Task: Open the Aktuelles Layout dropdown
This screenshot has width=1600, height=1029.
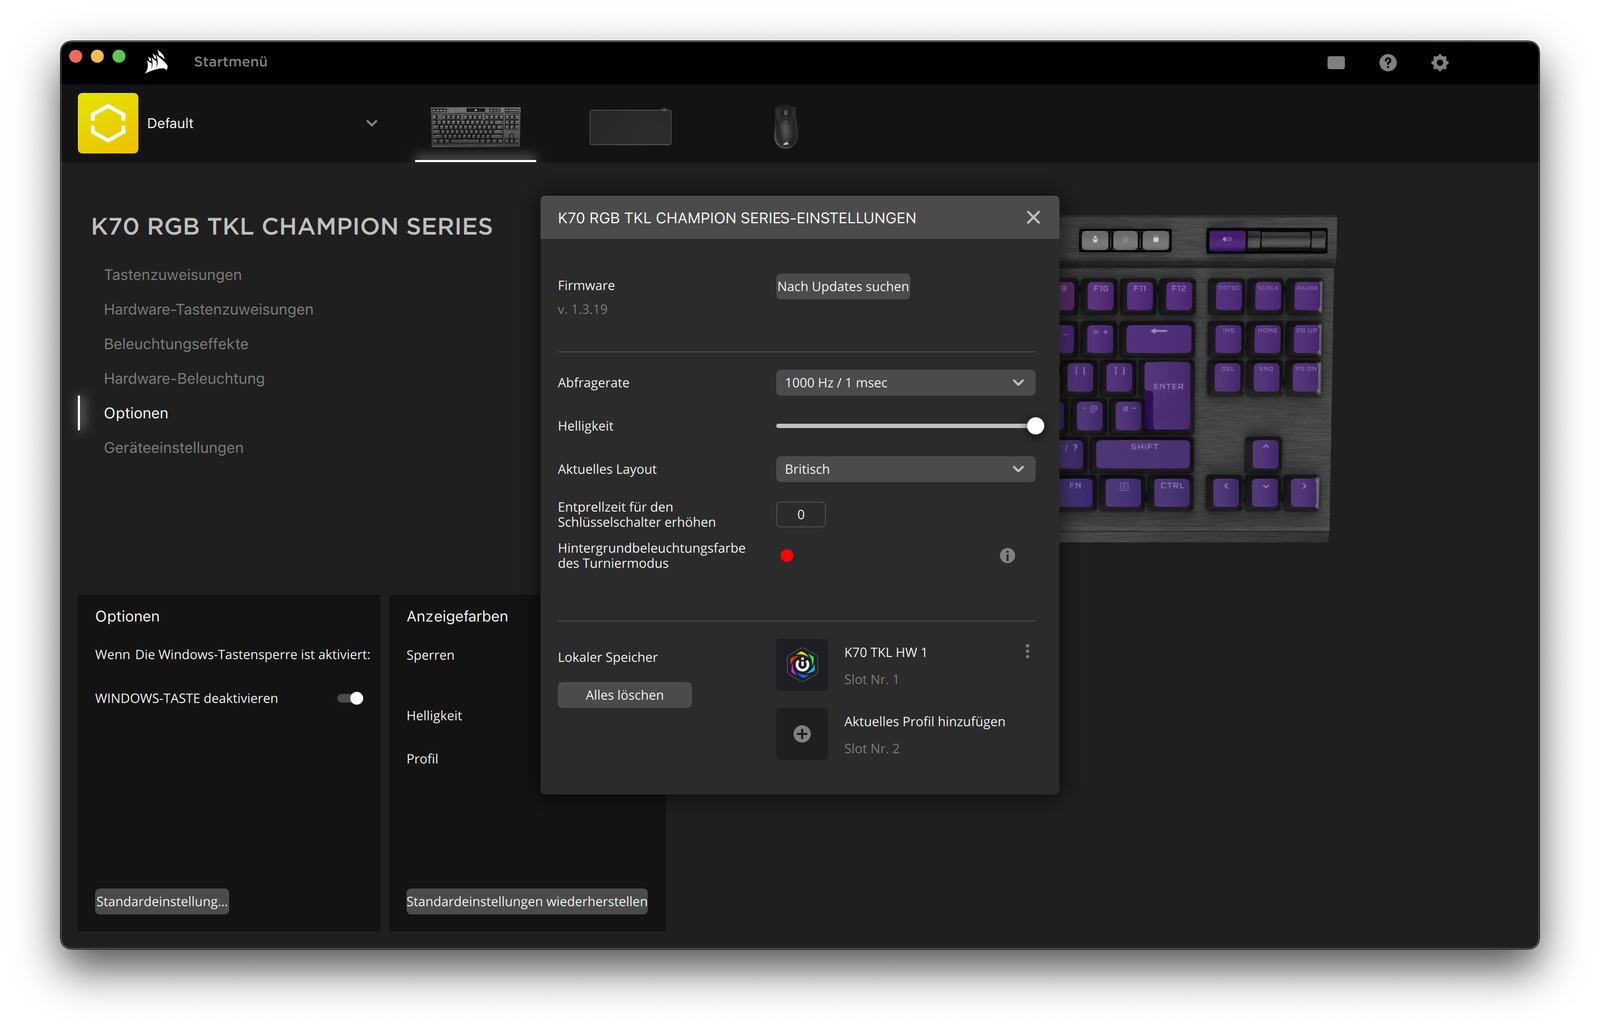Action: [905, 469]
